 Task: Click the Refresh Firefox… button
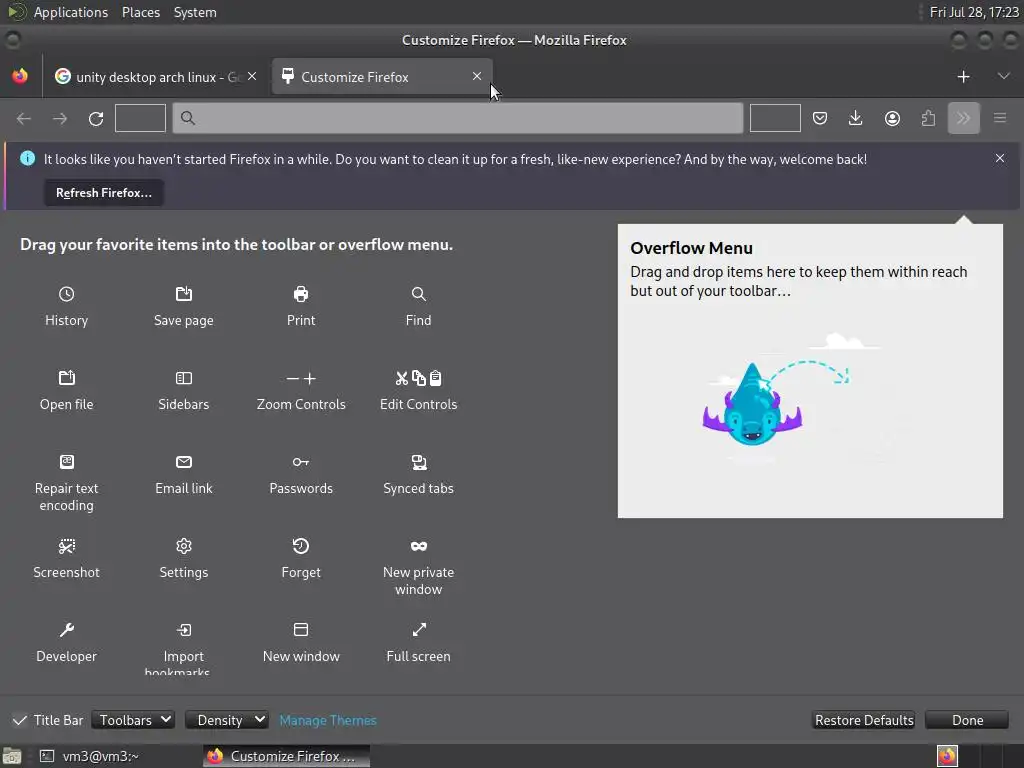coord(104,193)
